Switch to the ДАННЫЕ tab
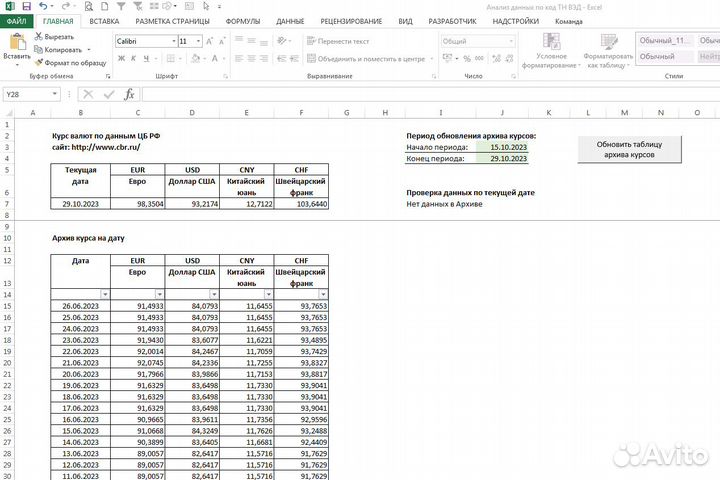720x480 pixels. pyautogui.click(x=290, y=21)
